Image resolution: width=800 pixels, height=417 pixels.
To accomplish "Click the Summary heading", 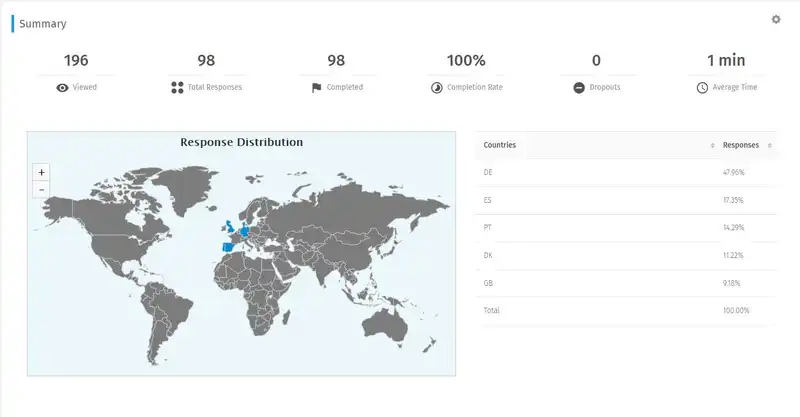I will 43,24.
